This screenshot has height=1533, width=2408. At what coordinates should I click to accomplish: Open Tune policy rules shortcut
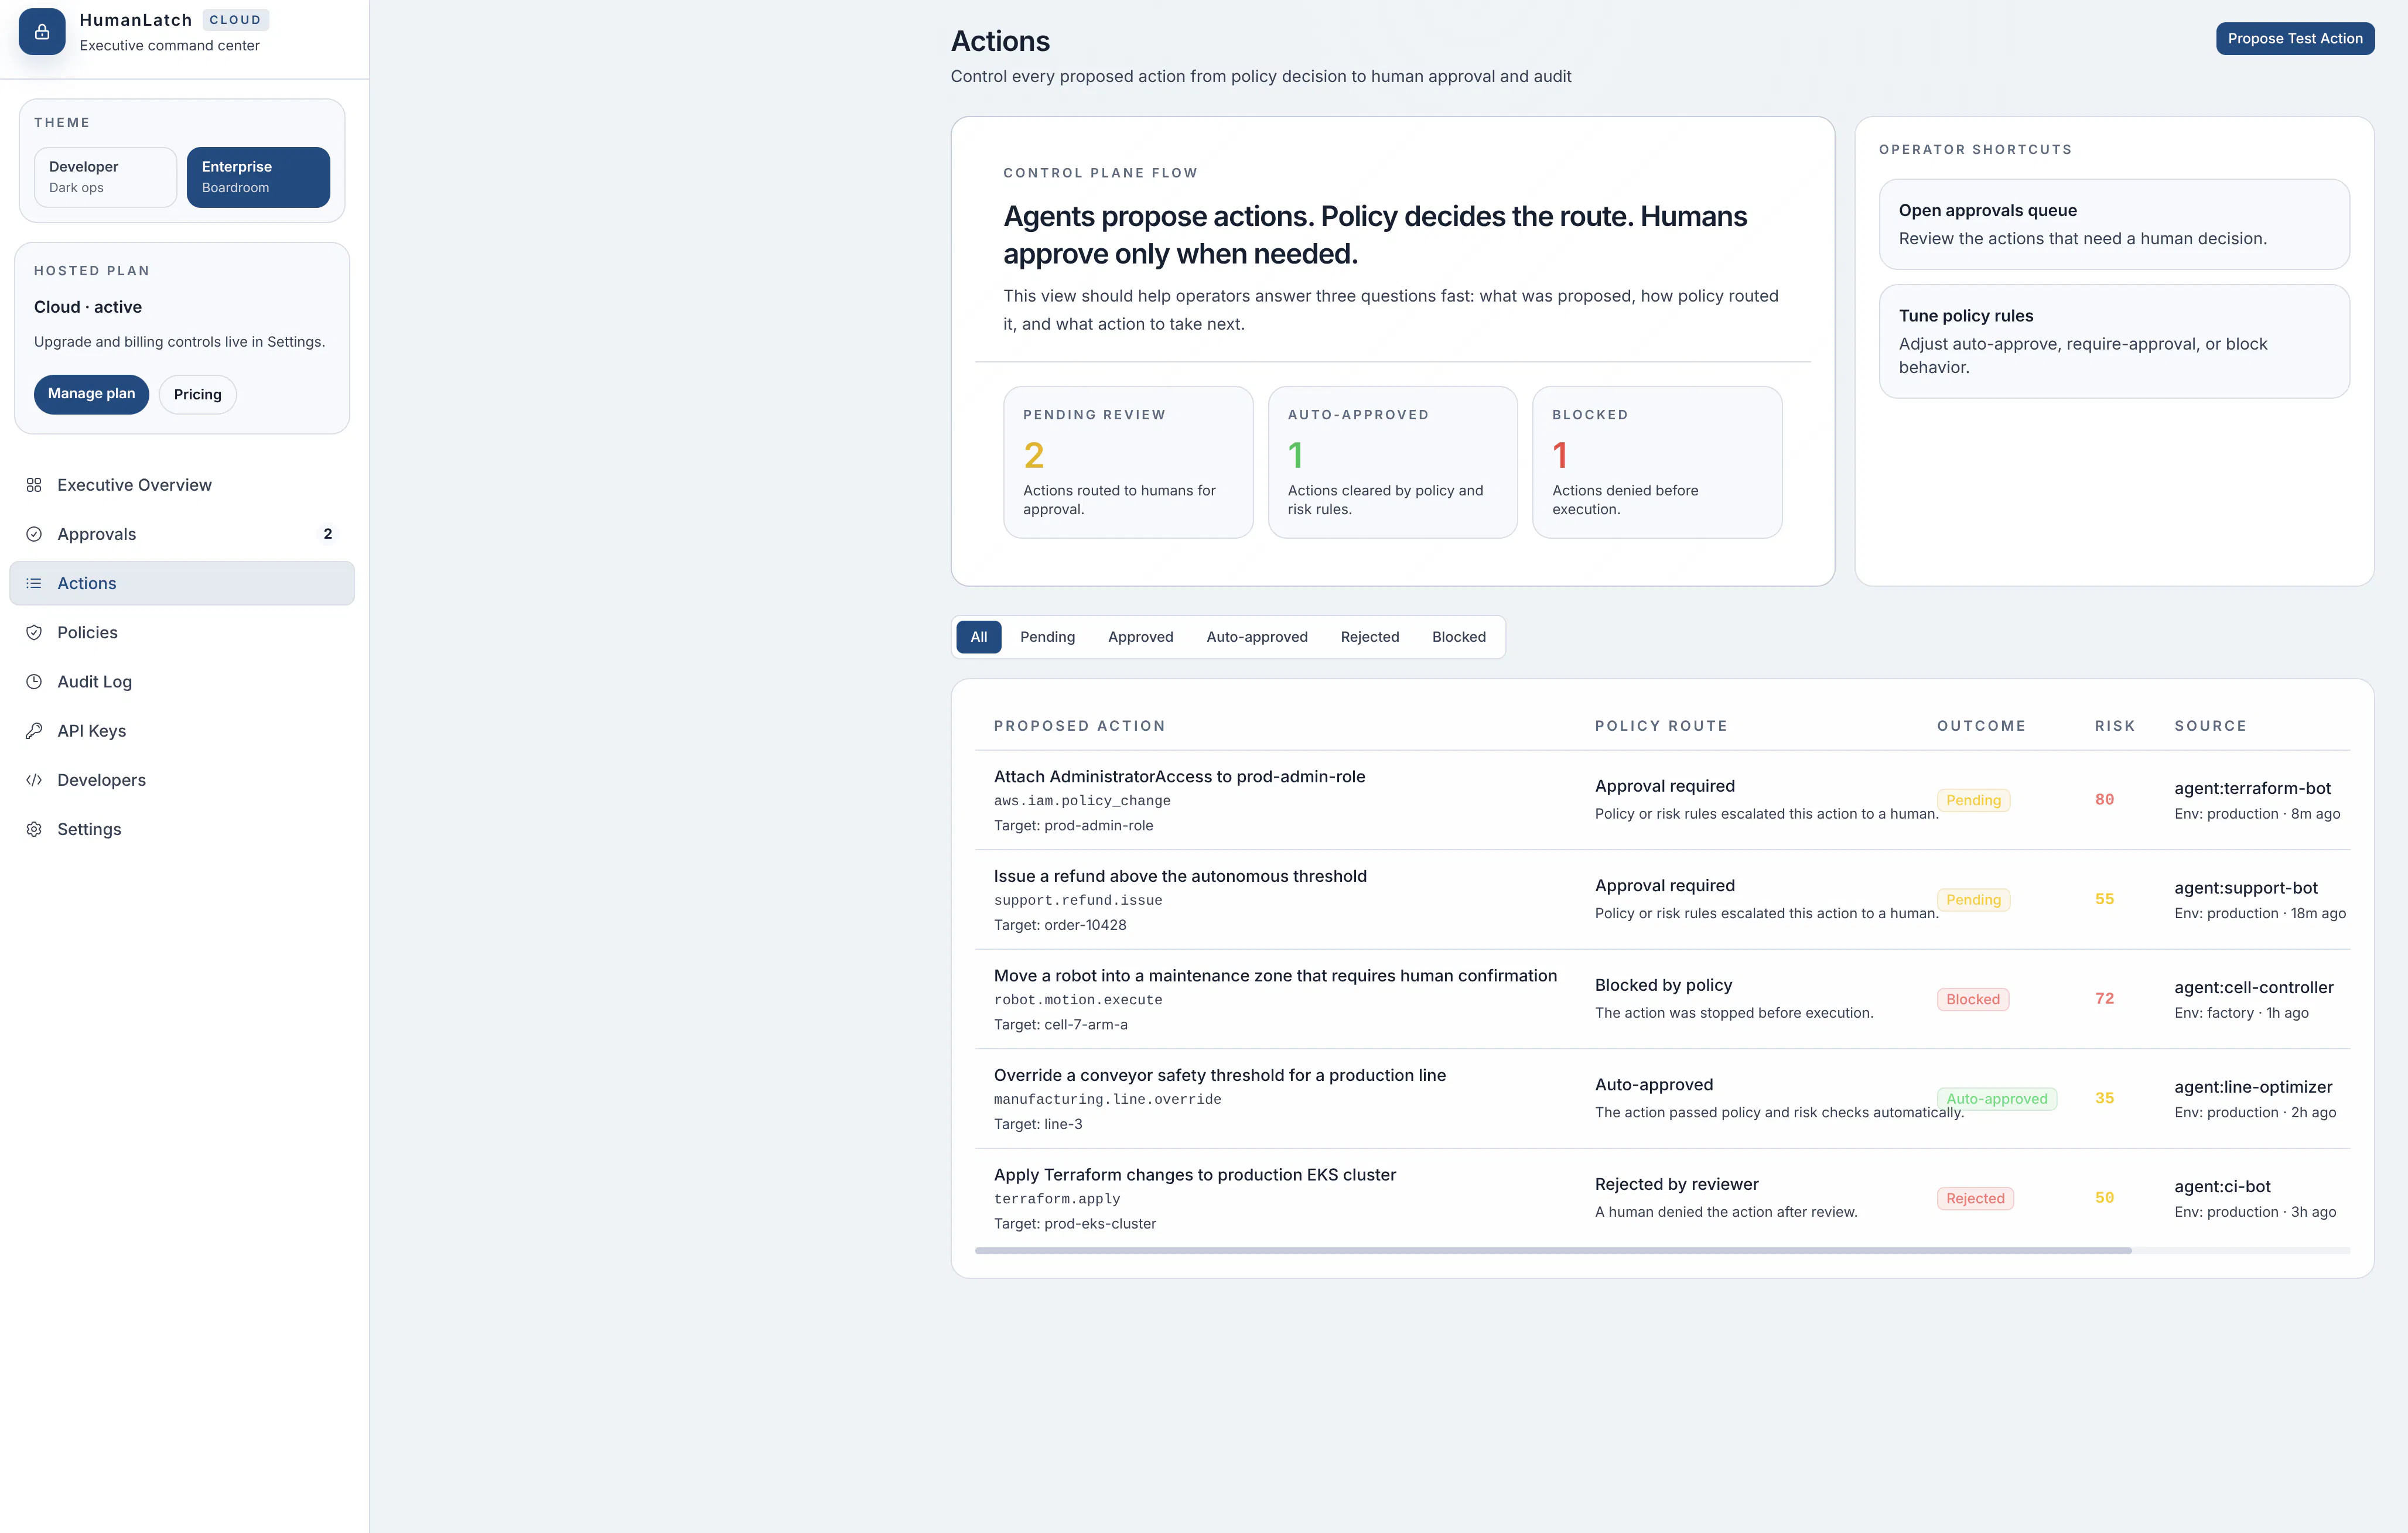(x=2114, y=341)
